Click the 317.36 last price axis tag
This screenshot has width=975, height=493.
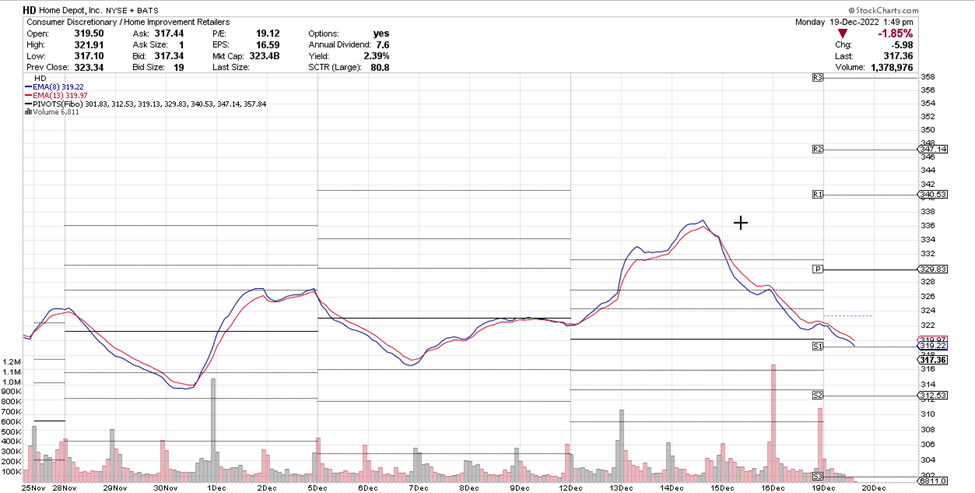point(933,360)
